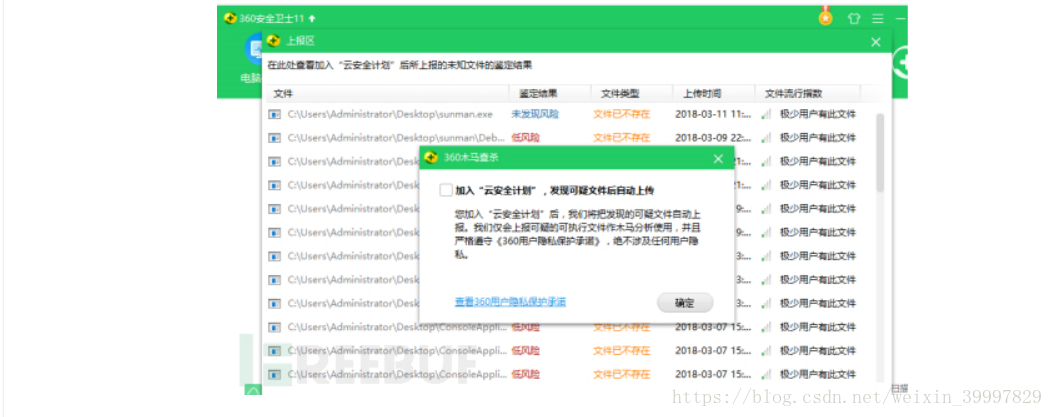Click the 上报区 window logo icon
1053x417 pixels.
273,41
